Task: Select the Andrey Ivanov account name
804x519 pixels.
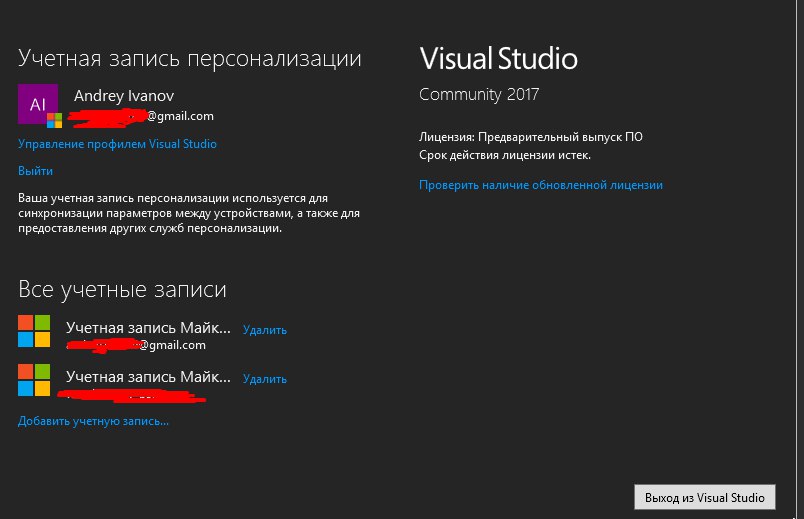Action: tap(124, 95)
